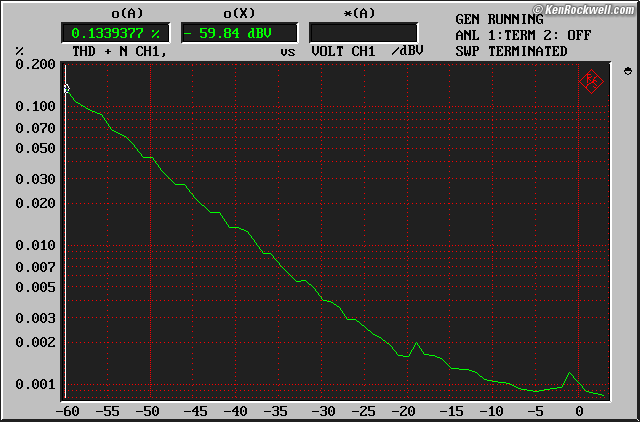Click the 0.001 y-axis value
Image resolution: width=640 pixels, height=422 pixels.
coord(35,384)
